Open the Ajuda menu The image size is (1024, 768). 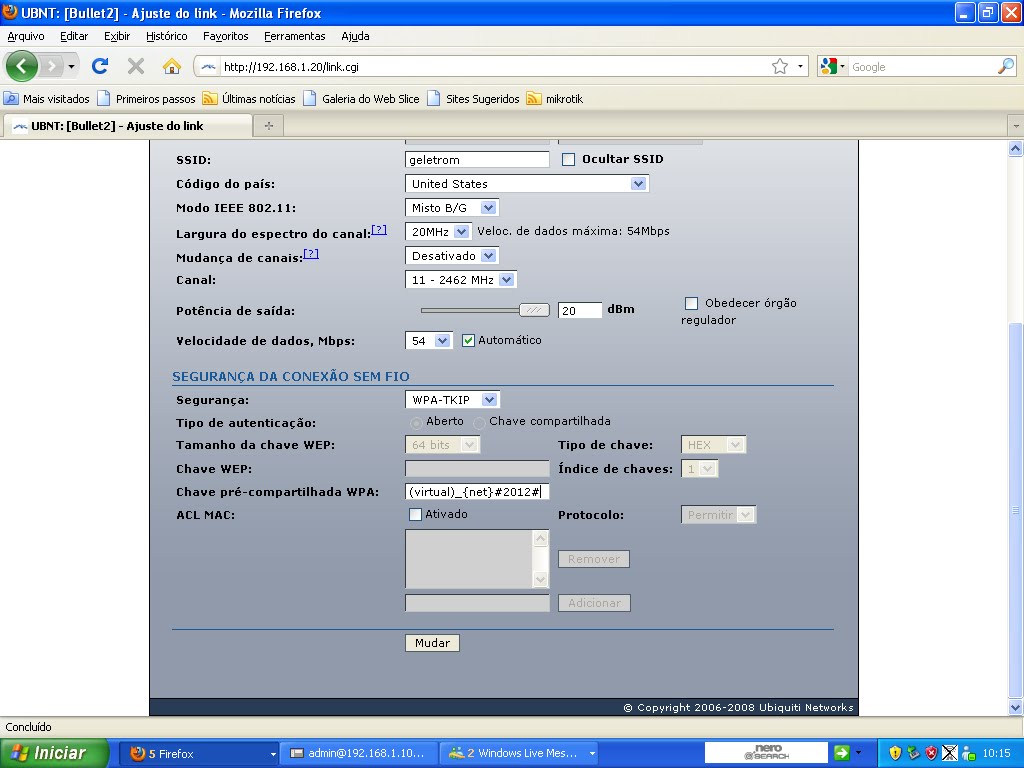[x=355, y=36]
